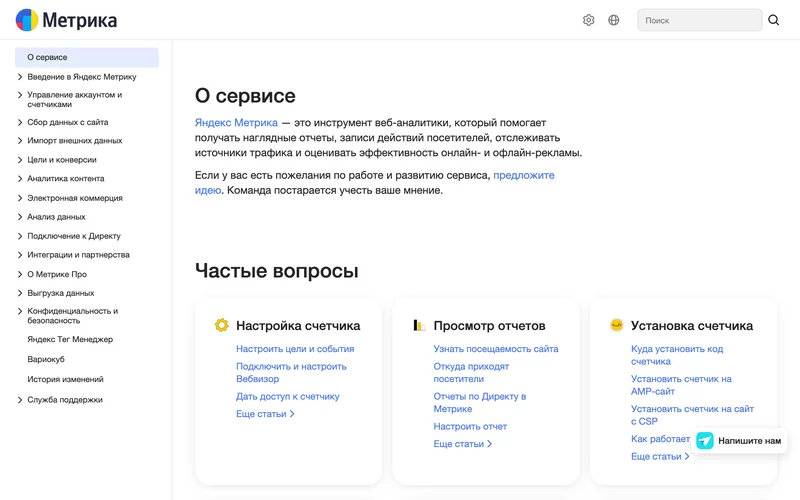
Task: Open Электронная коммерция section label
Action: point(75,198)
